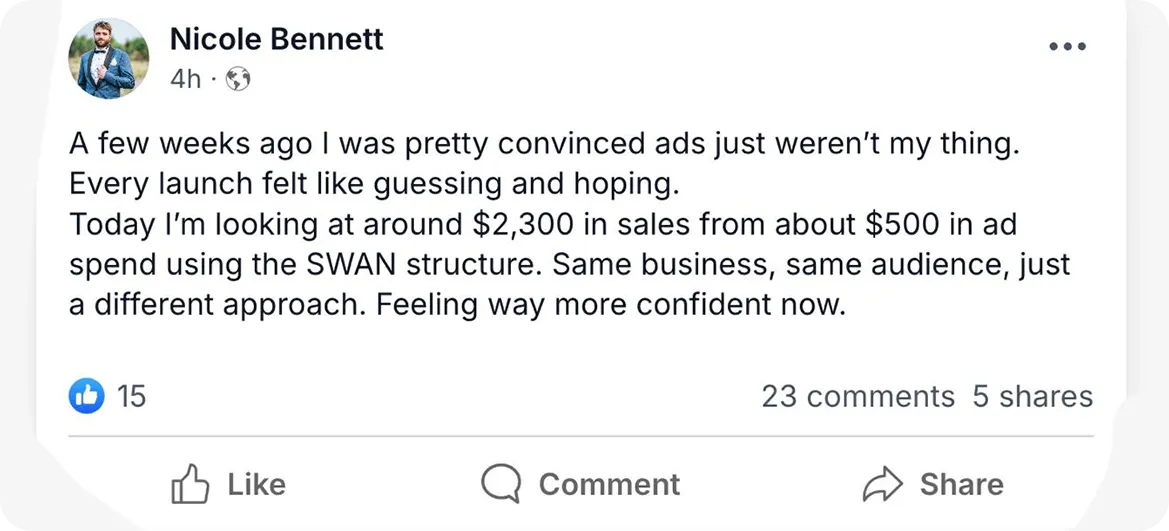View the 15 reactions count
The width and height of the screenshot is (1169, 531).
pyautogui.click(x=132, y=396)
